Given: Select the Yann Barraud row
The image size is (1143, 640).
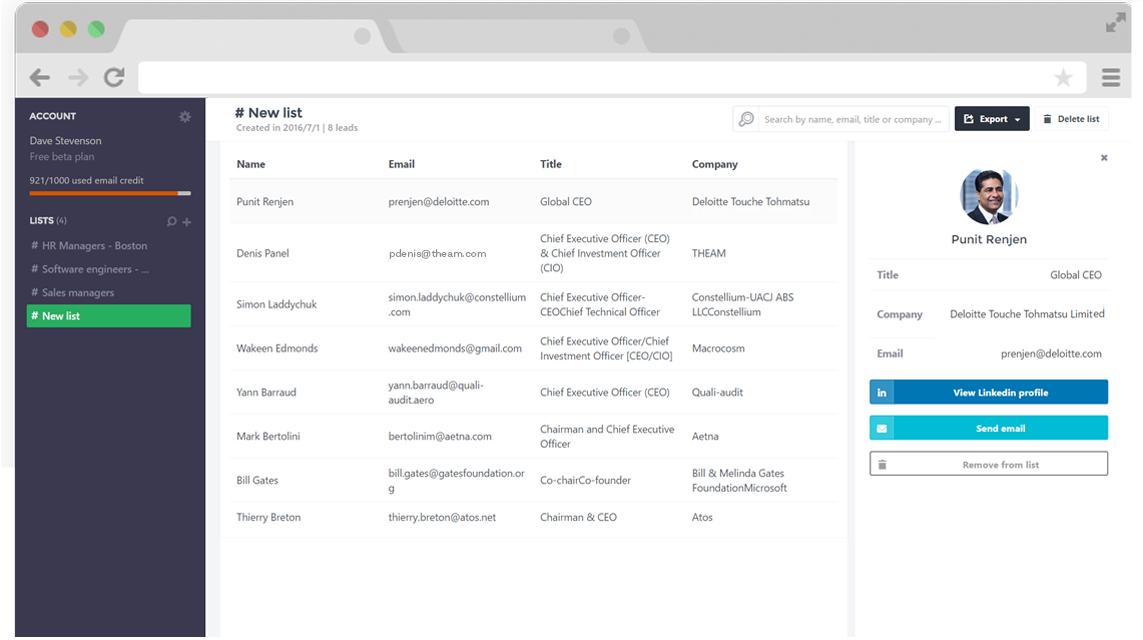Looking at the screenshot, I should 534,392.
